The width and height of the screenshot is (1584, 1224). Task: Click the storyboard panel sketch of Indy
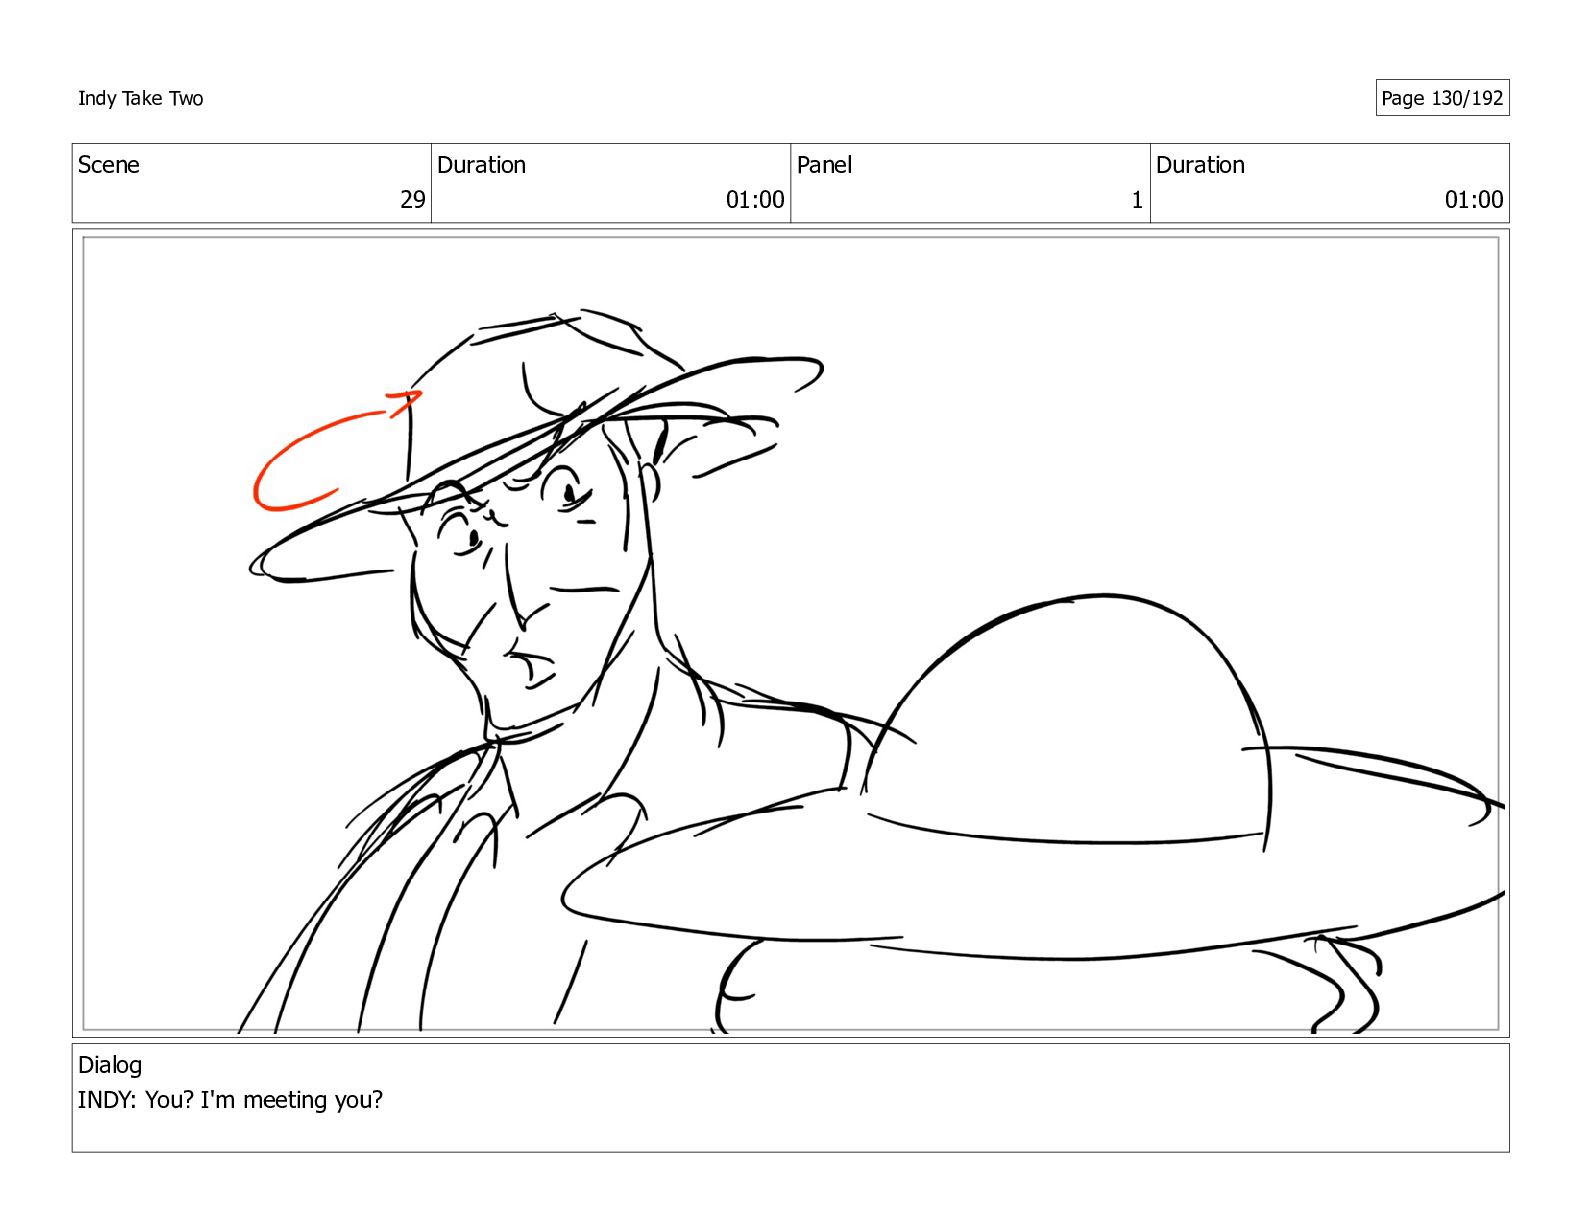pyautogui.click(x=790, y=633)
